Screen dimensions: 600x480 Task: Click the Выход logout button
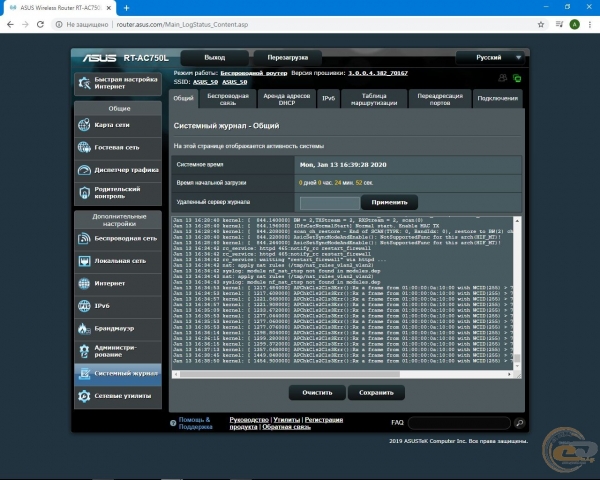215,57
